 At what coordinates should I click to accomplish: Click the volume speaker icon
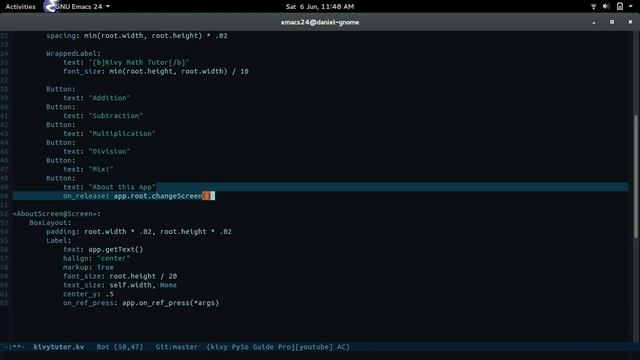606,7
